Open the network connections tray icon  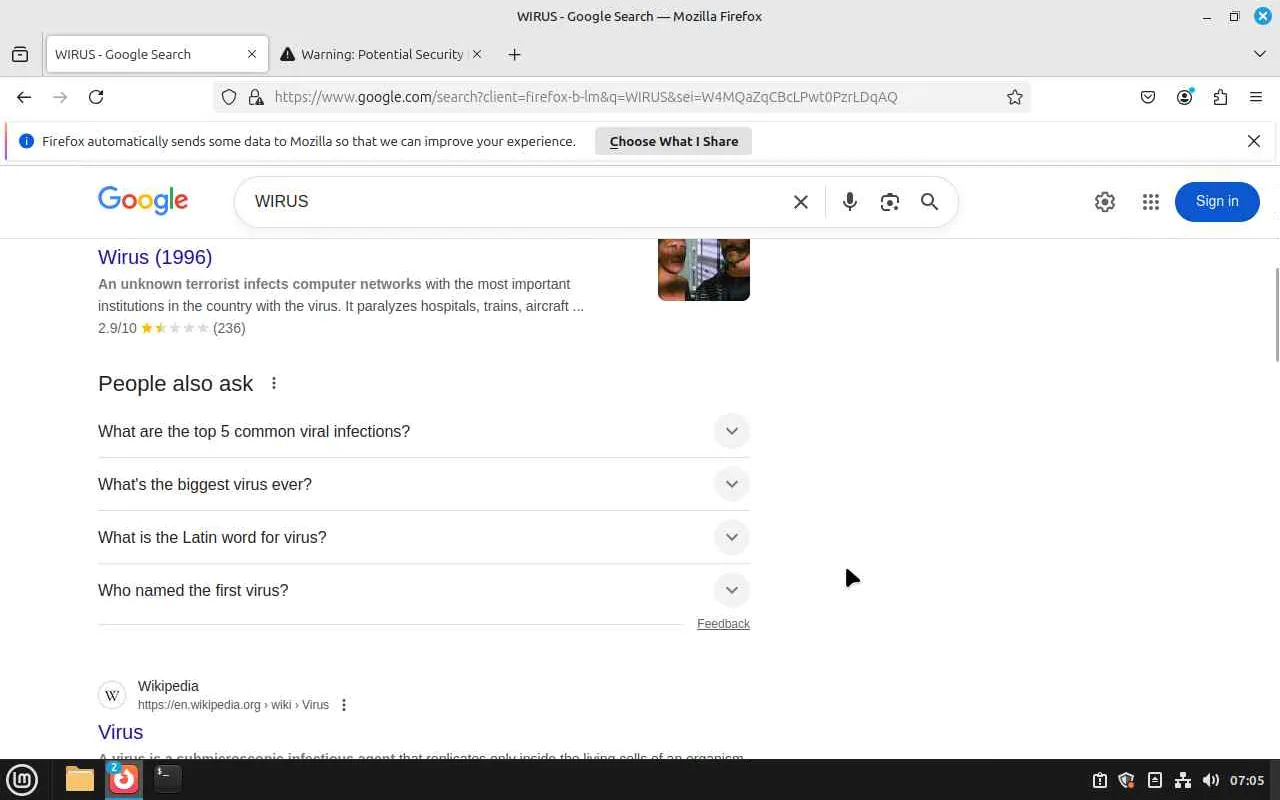pos(1183,780)
